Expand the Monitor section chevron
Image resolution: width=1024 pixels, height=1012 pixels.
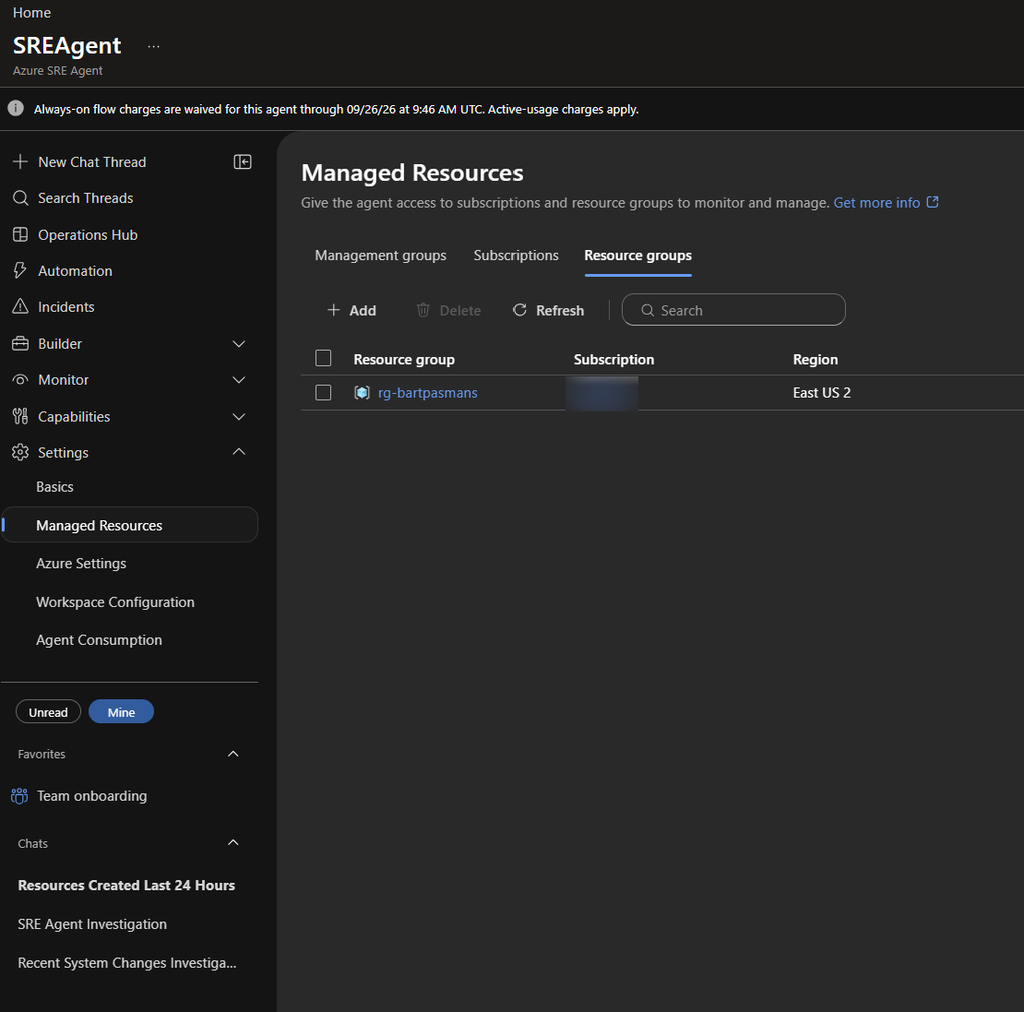(239, 379)
